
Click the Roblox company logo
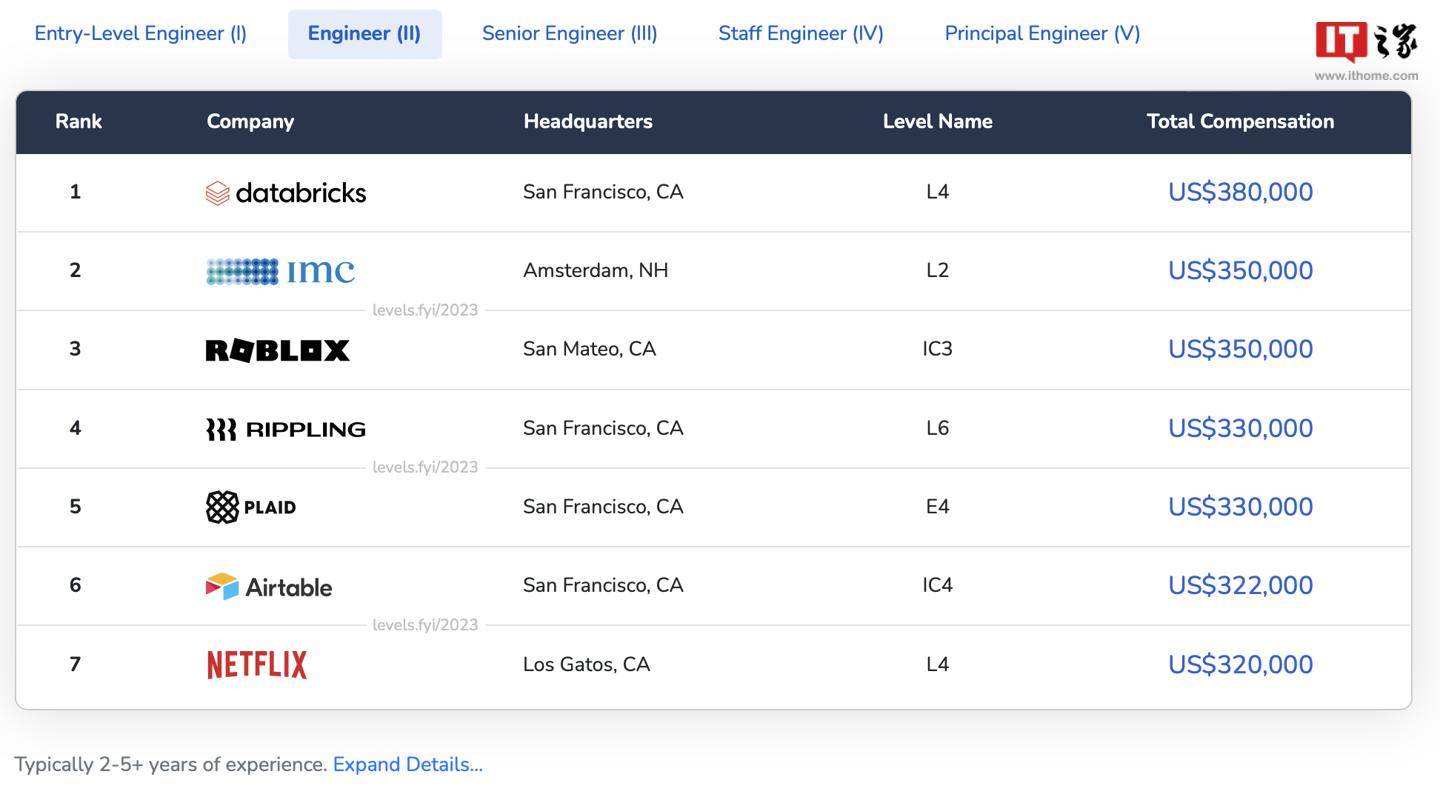click(278, 350)
